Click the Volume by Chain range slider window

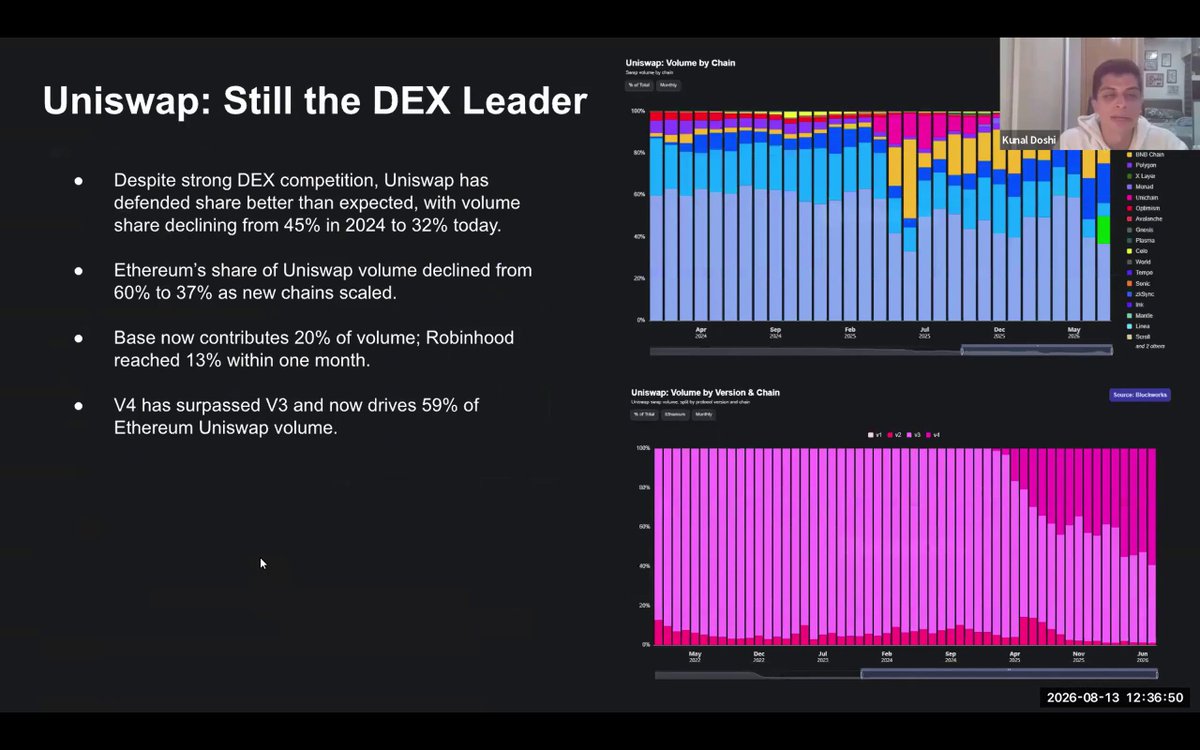point(1037,350)
